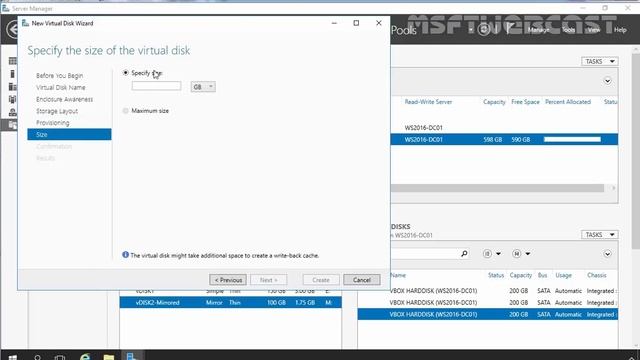Screen dimensions: 640x360
Task: Open Tools menu in Server Manager
Action: (568, 30)
